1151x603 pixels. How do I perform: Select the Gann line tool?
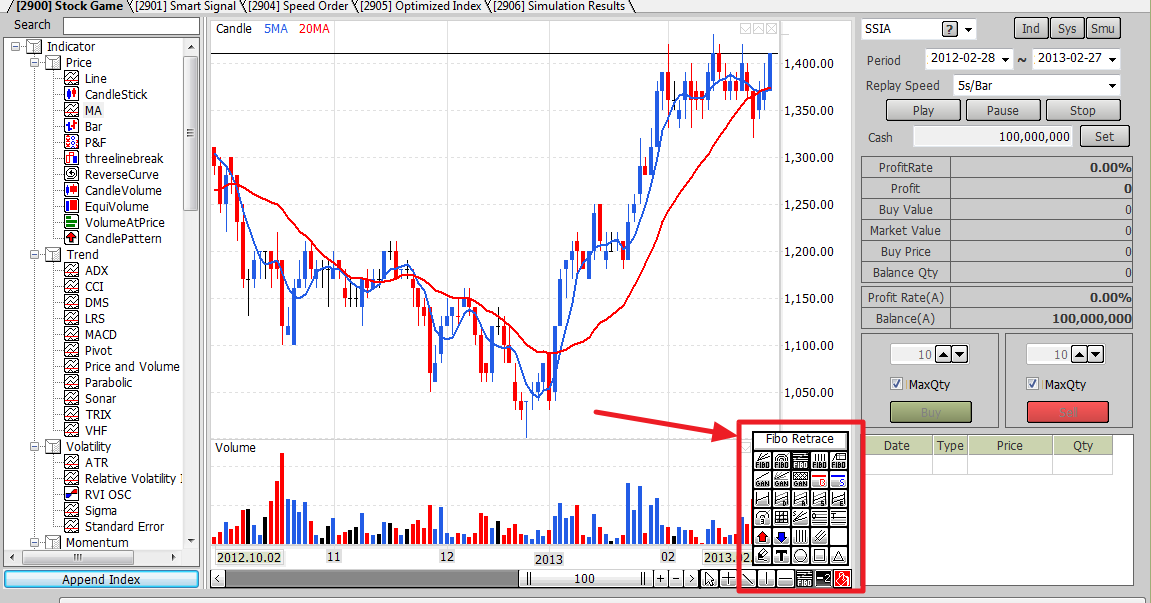(x=763, y=479)
